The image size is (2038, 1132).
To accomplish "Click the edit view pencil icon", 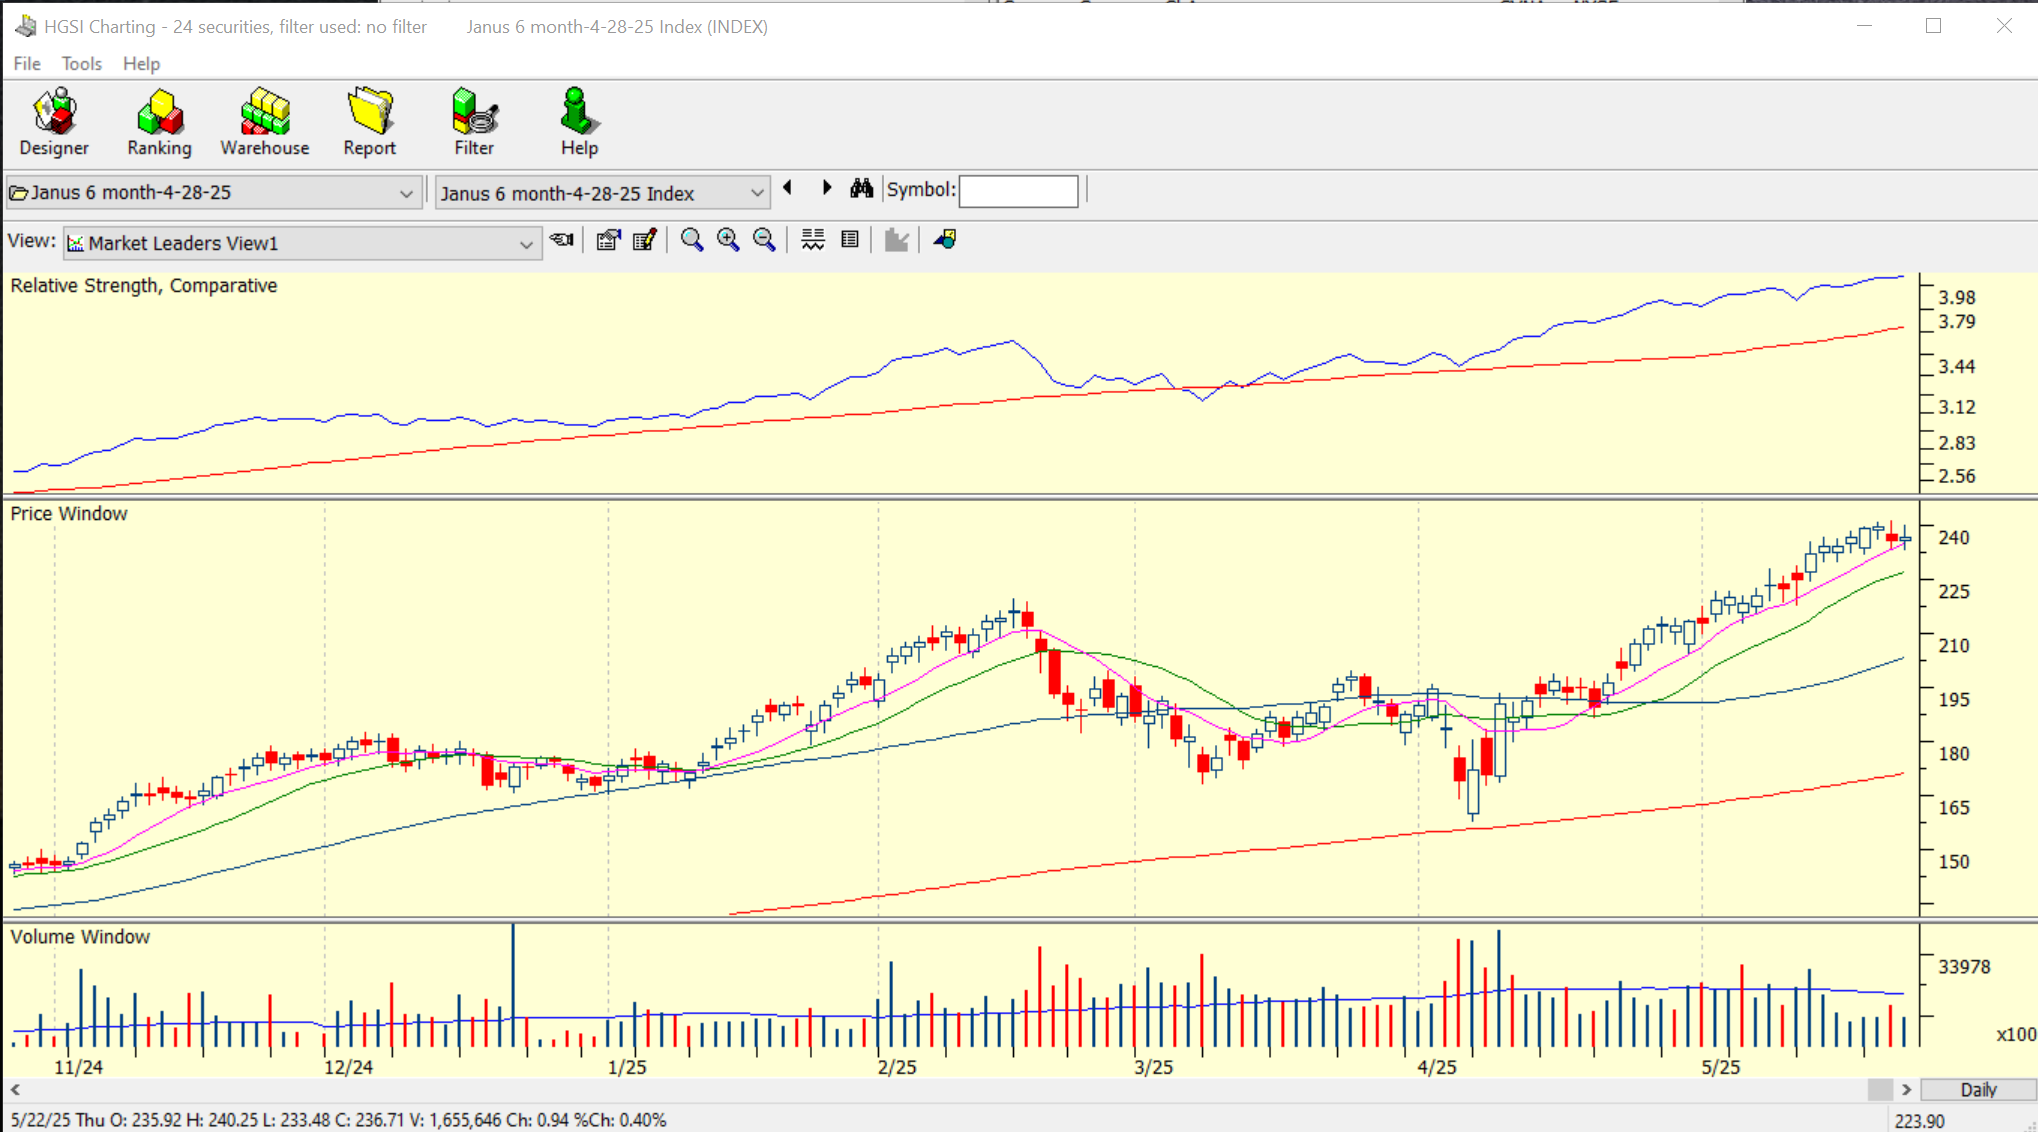I will coord(645,240).
